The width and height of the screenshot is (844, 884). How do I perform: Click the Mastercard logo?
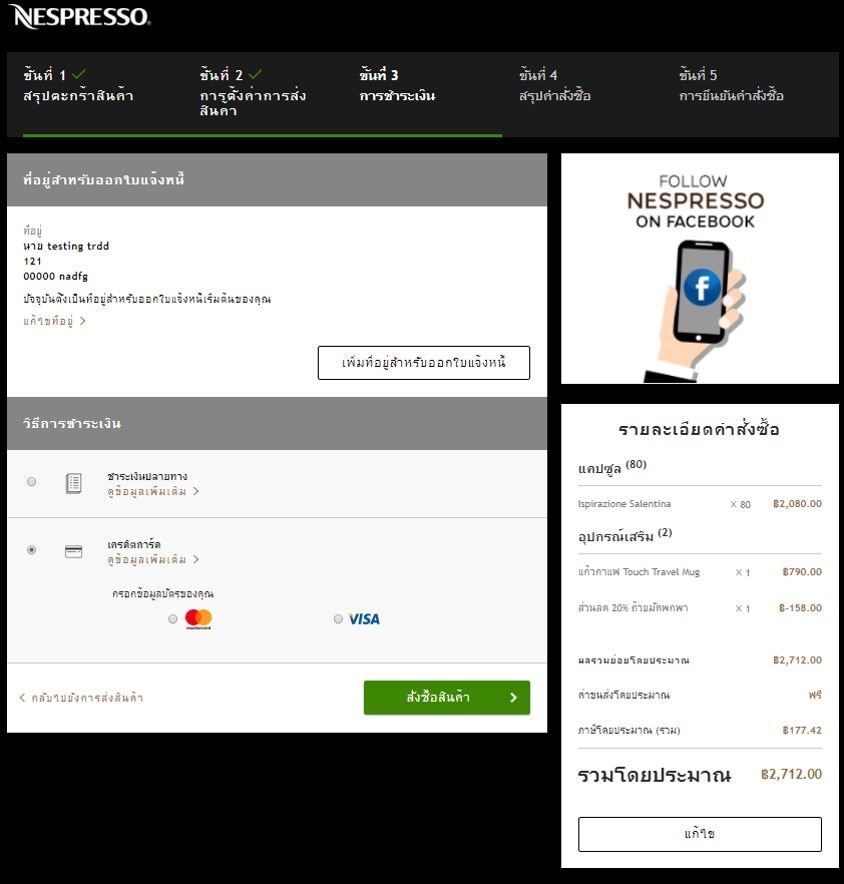198,619
